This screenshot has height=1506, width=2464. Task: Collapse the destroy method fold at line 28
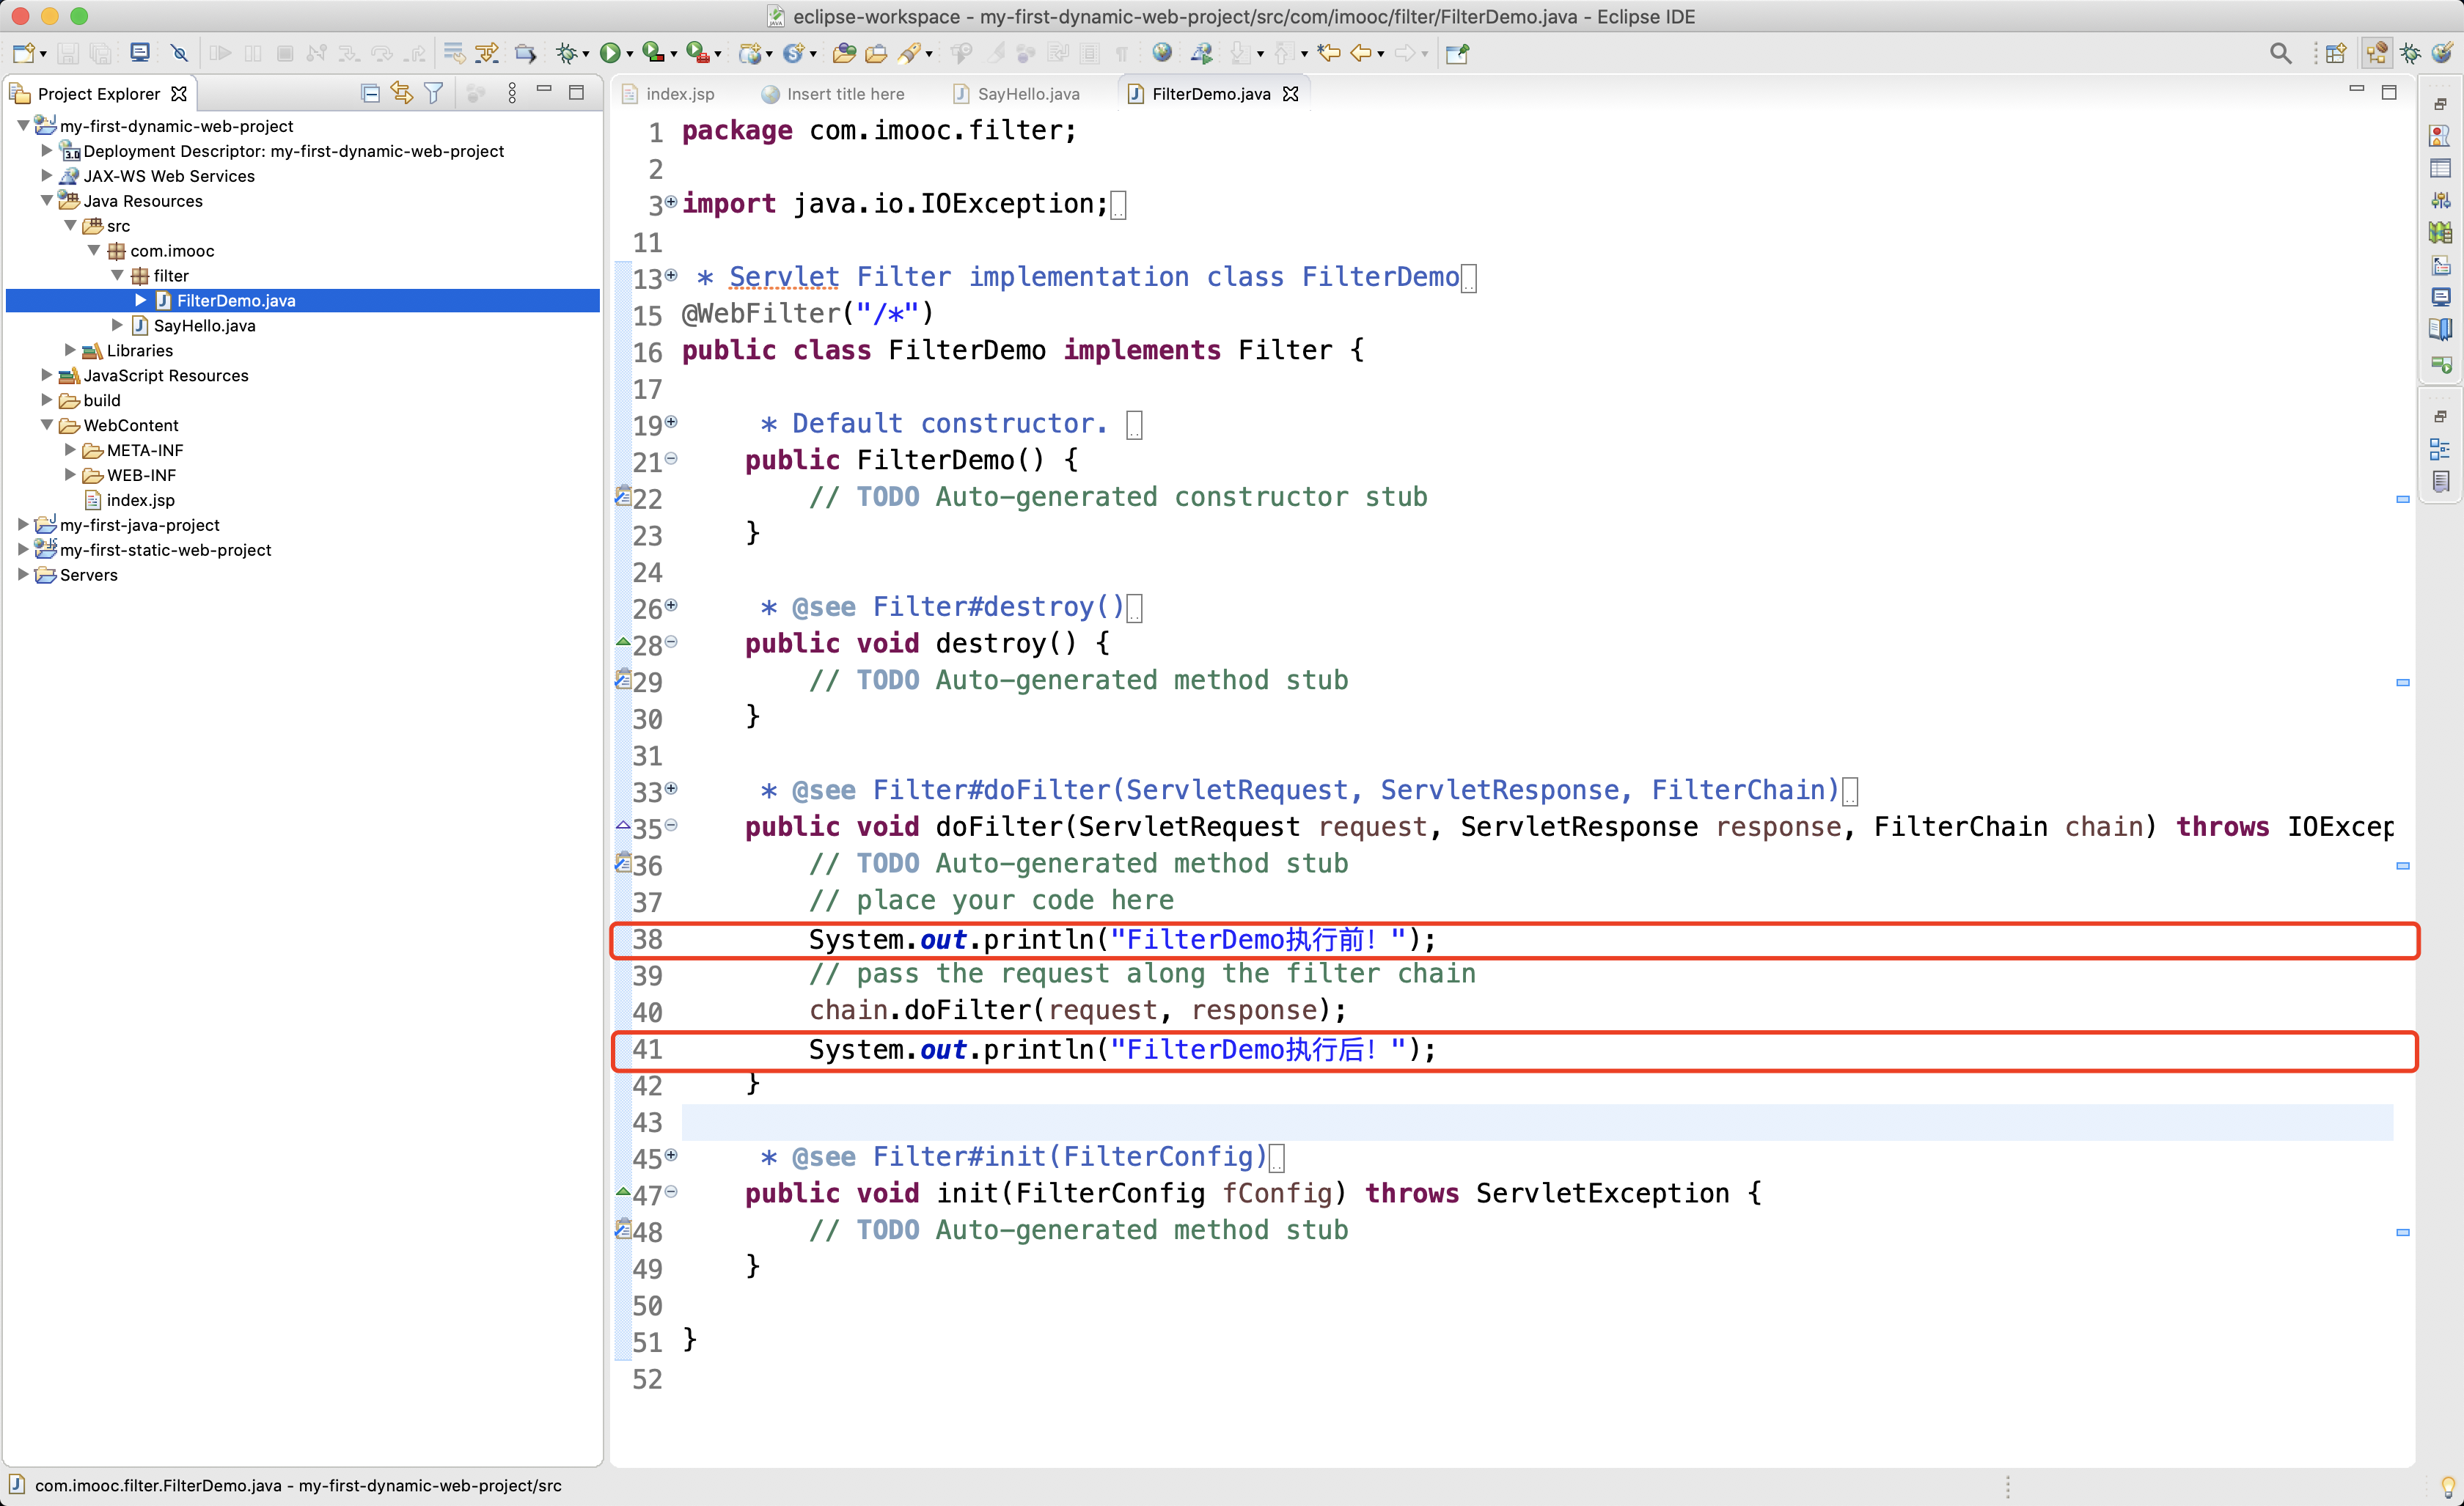(671, 642)
